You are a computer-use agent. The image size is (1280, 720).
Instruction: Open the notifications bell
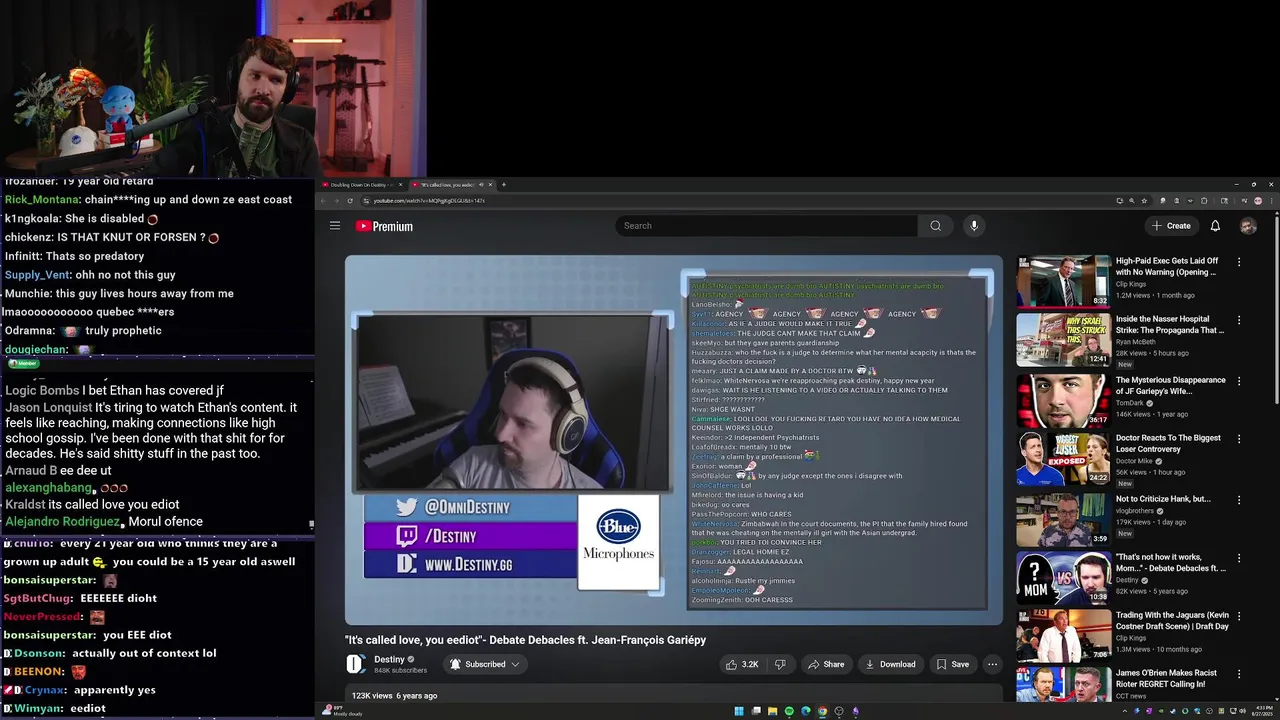(x=1215, y=226)
